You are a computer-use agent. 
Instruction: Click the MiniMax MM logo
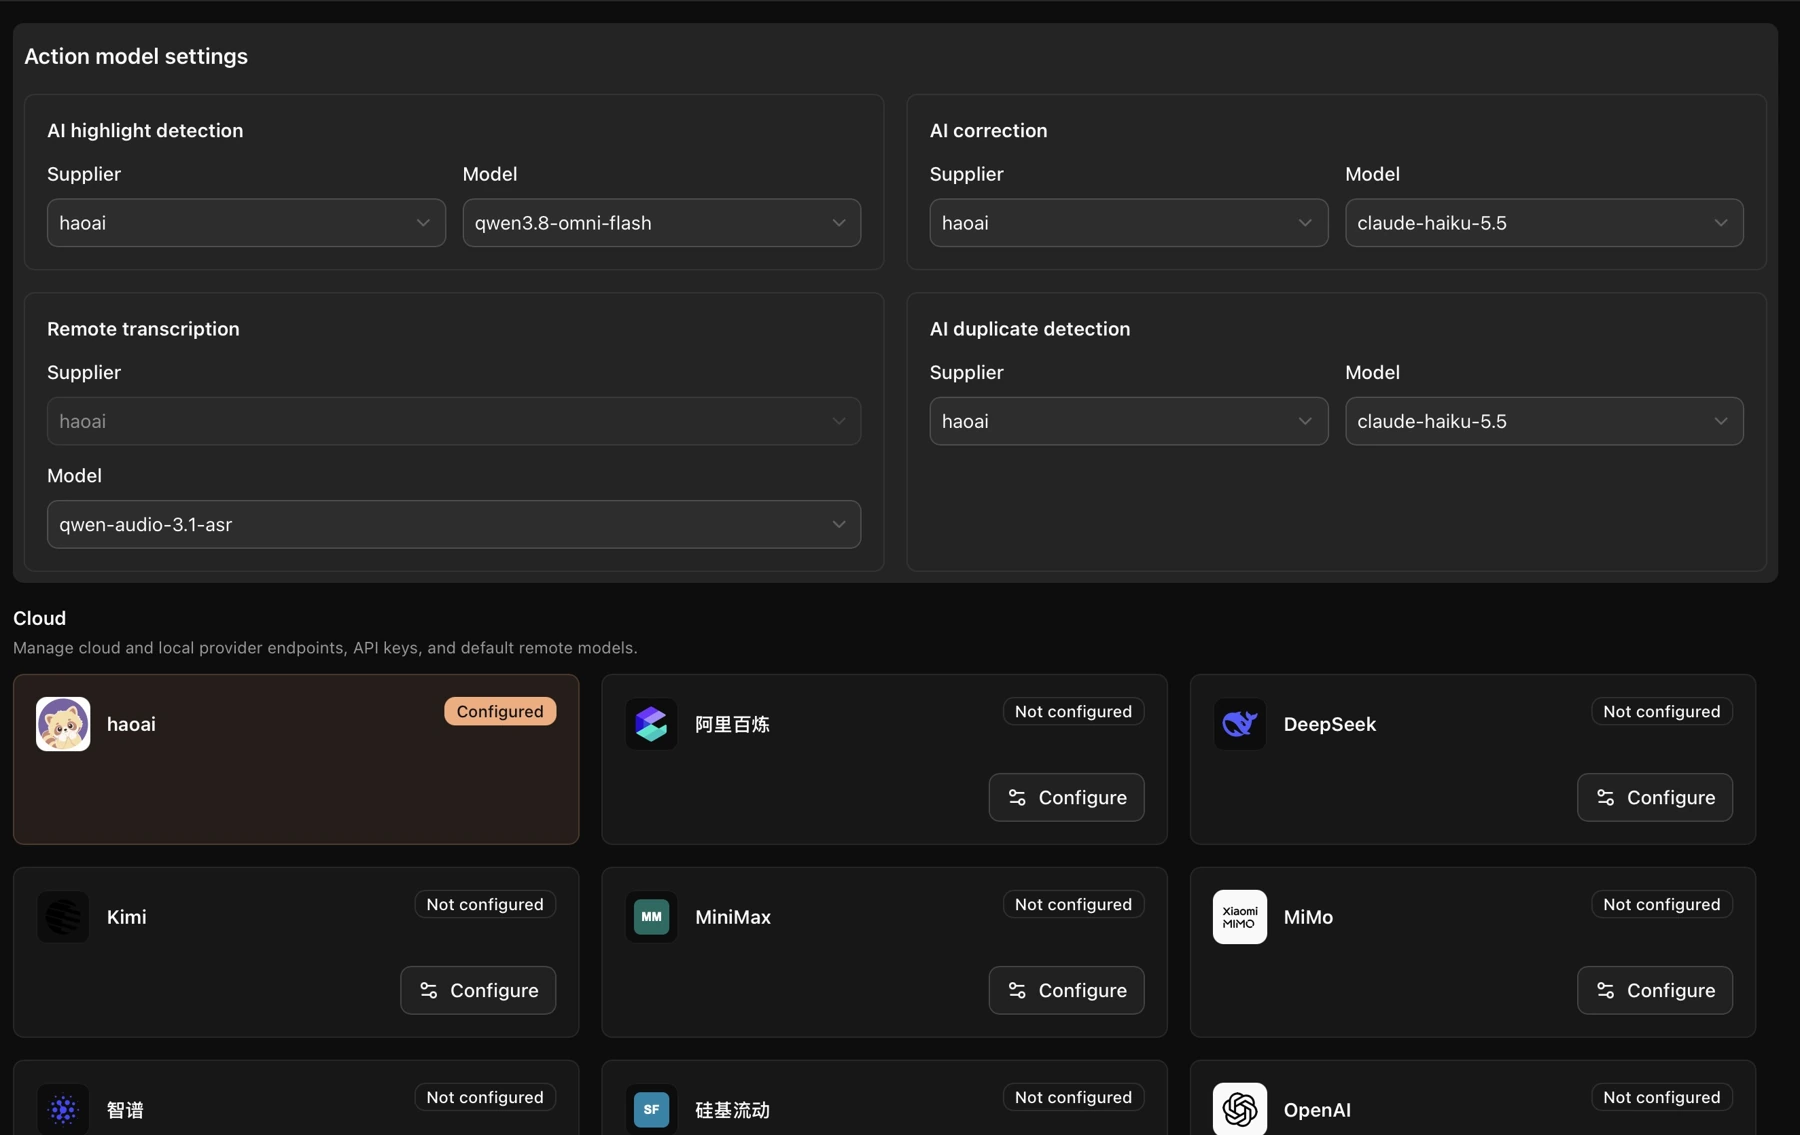[651, 916]
